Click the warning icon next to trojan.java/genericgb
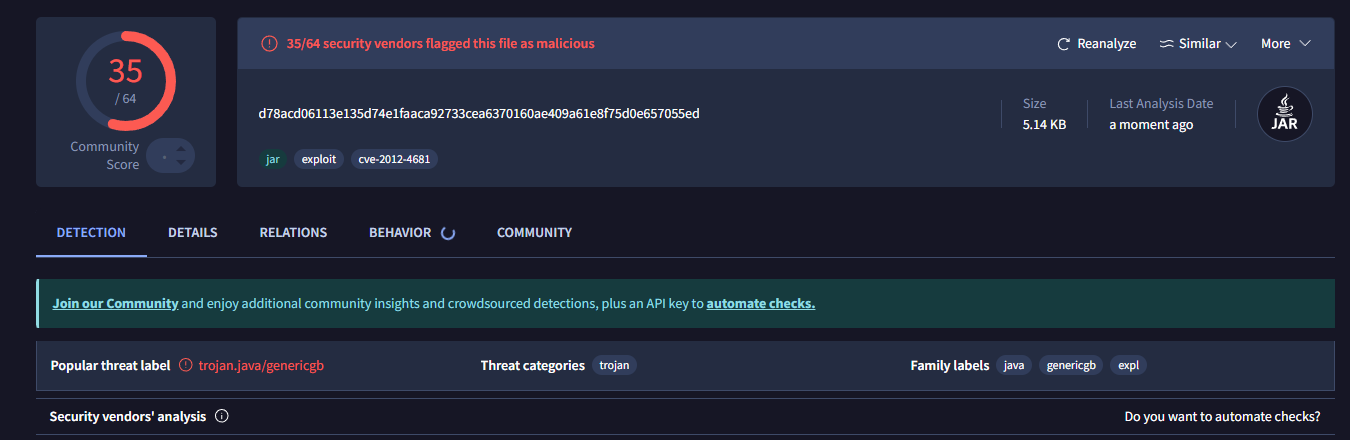 pos(185,366)
